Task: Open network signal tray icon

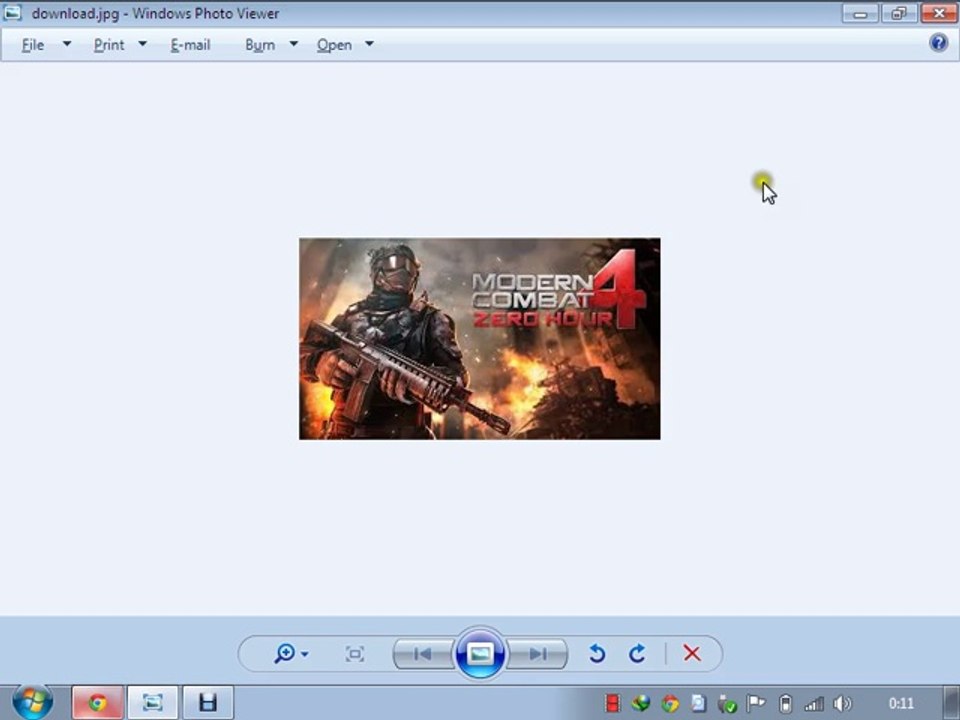Action: point(814,704)
